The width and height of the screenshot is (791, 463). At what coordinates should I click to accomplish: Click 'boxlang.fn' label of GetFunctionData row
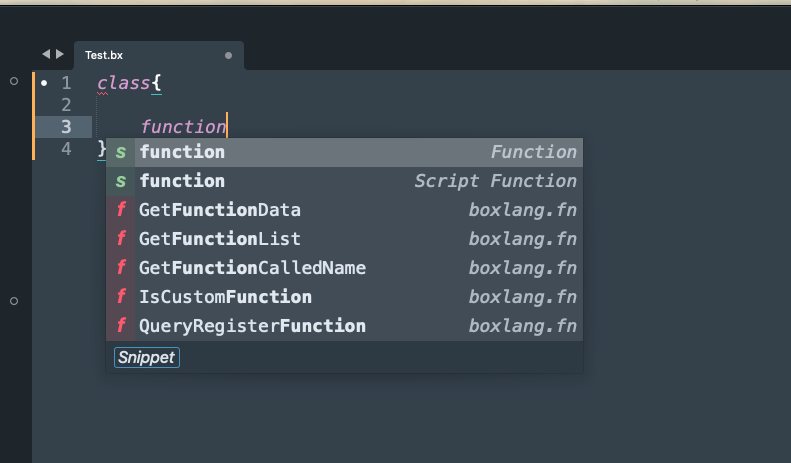click(523, 210)
